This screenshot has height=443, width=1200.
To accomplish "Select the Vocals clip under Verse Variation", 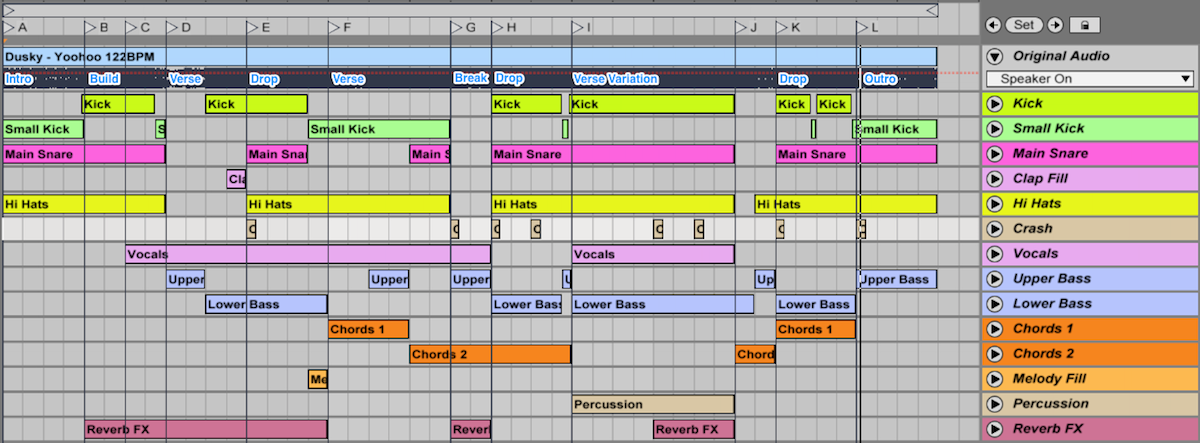I will [x=653, y=254].
